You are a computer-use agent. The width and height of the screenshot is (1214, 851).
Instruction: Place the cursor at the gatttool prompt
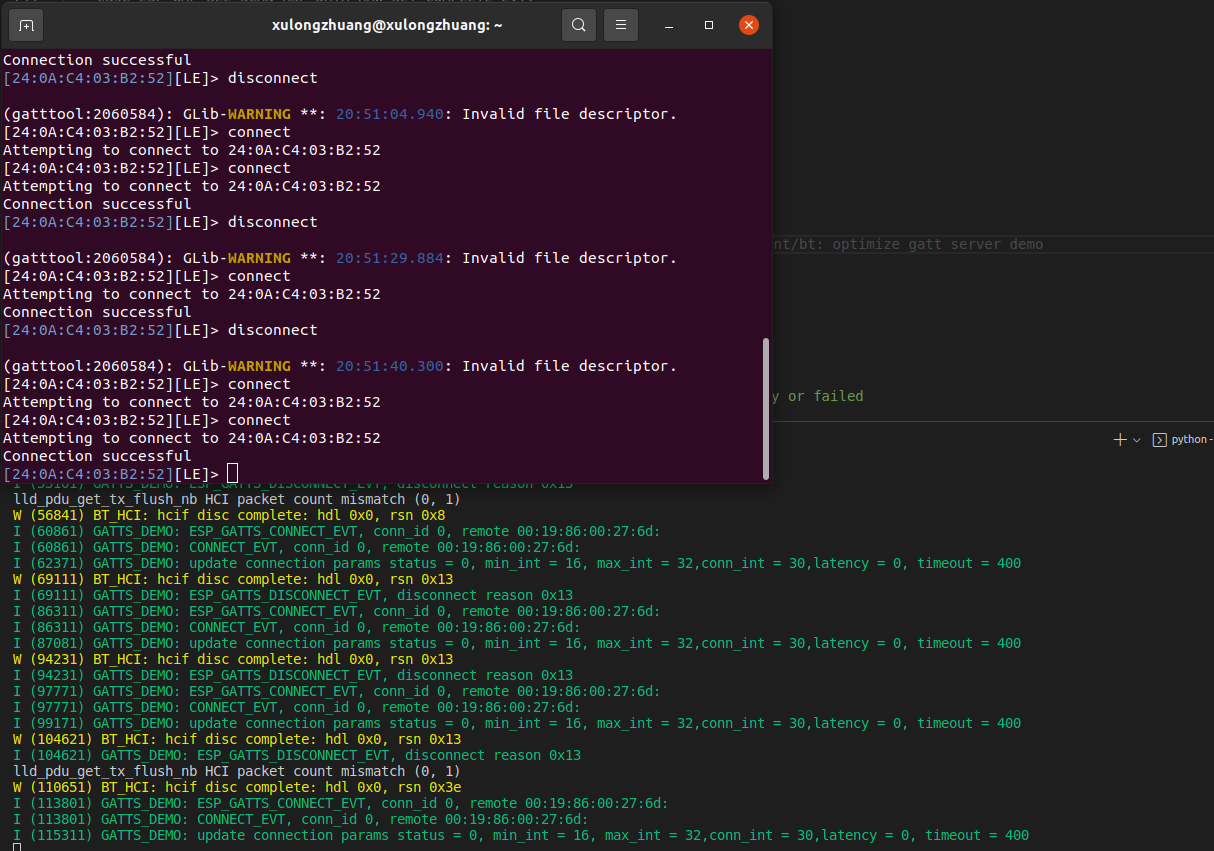point(232,473)
